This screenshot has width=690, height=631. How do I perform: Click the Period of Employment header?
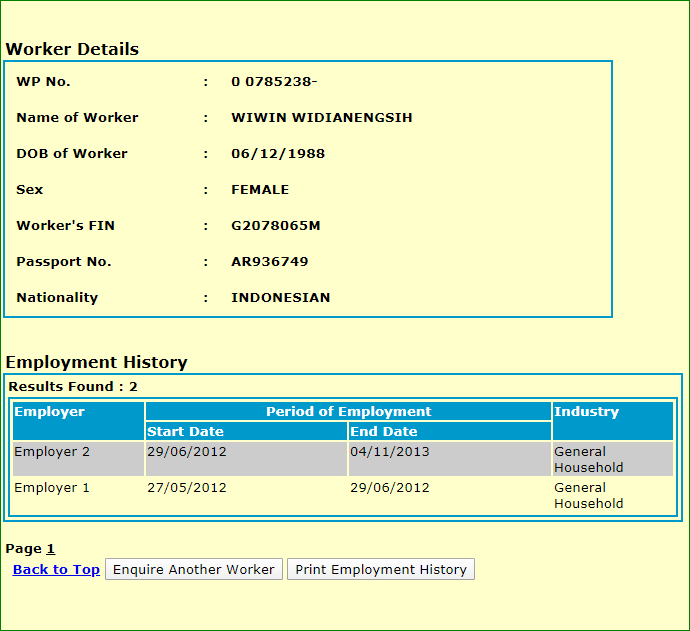[x=348, y=412]
